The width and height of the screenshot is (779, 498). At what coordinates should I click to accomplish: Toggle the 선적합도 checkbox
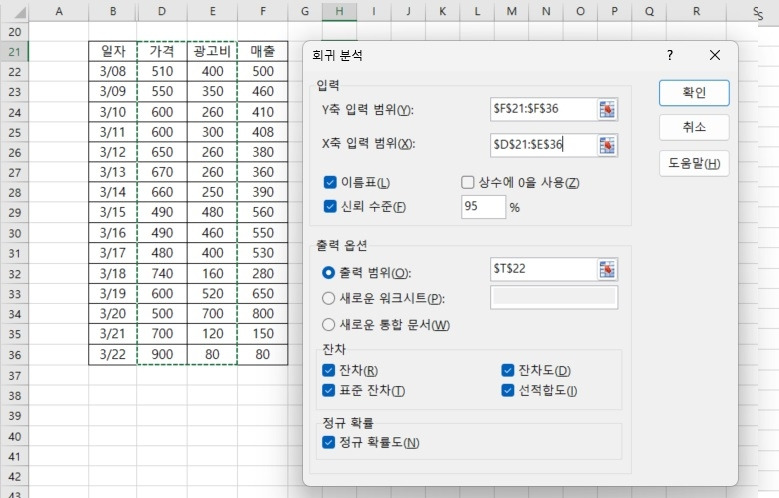(507, 391)
